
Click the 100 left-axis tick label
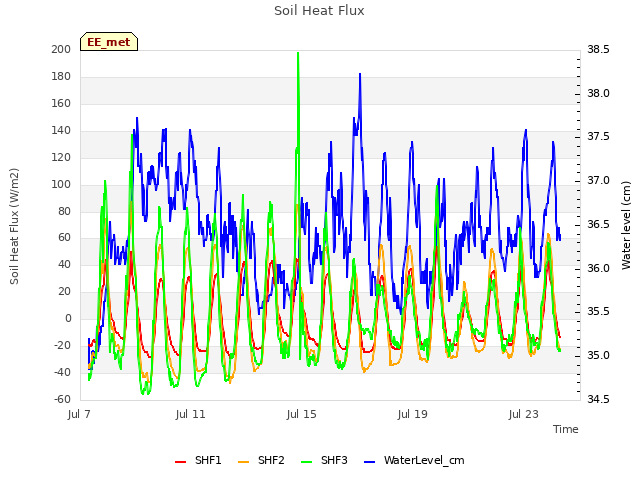coord(61,184)
